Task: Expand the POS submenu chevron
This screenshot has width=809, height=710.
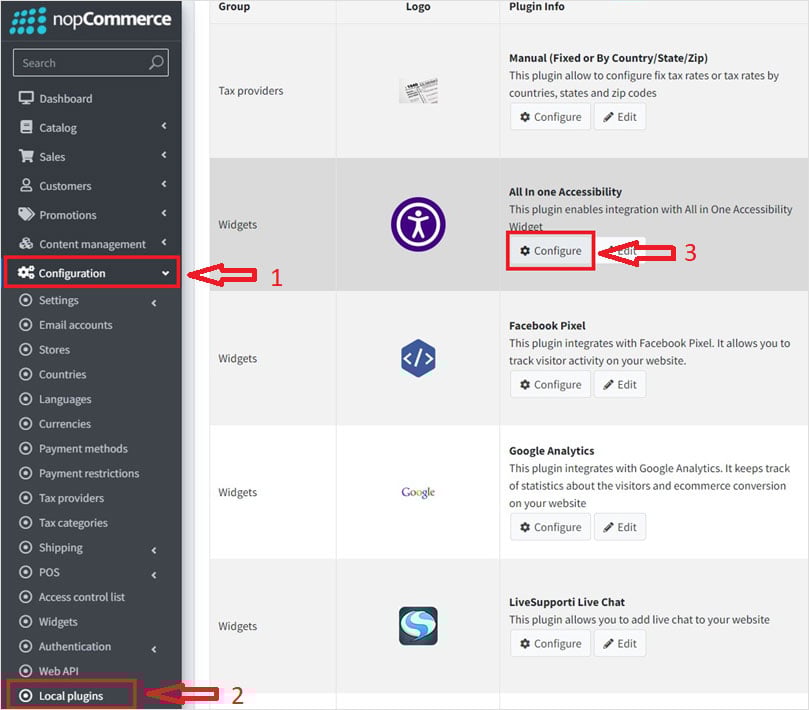Action: [x=154, y=575]
